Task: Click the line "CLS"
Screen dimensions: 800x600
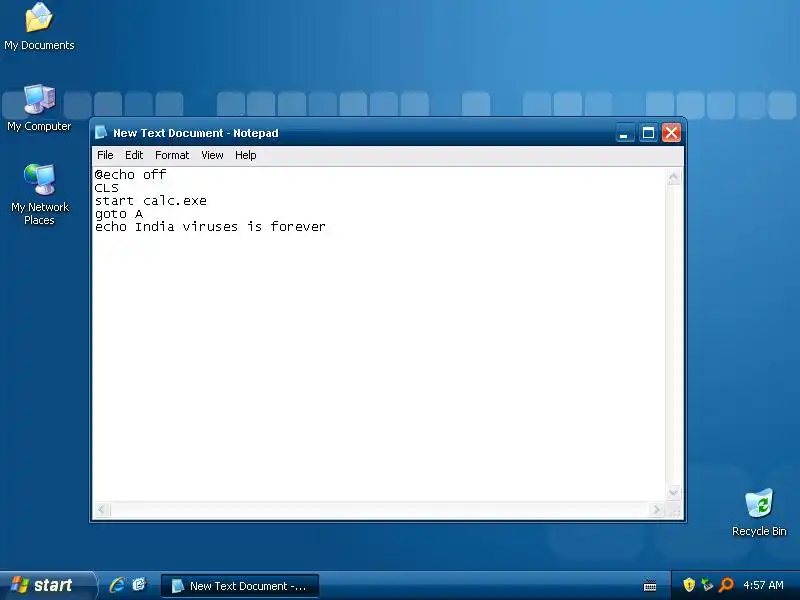Action: point(107,188)
